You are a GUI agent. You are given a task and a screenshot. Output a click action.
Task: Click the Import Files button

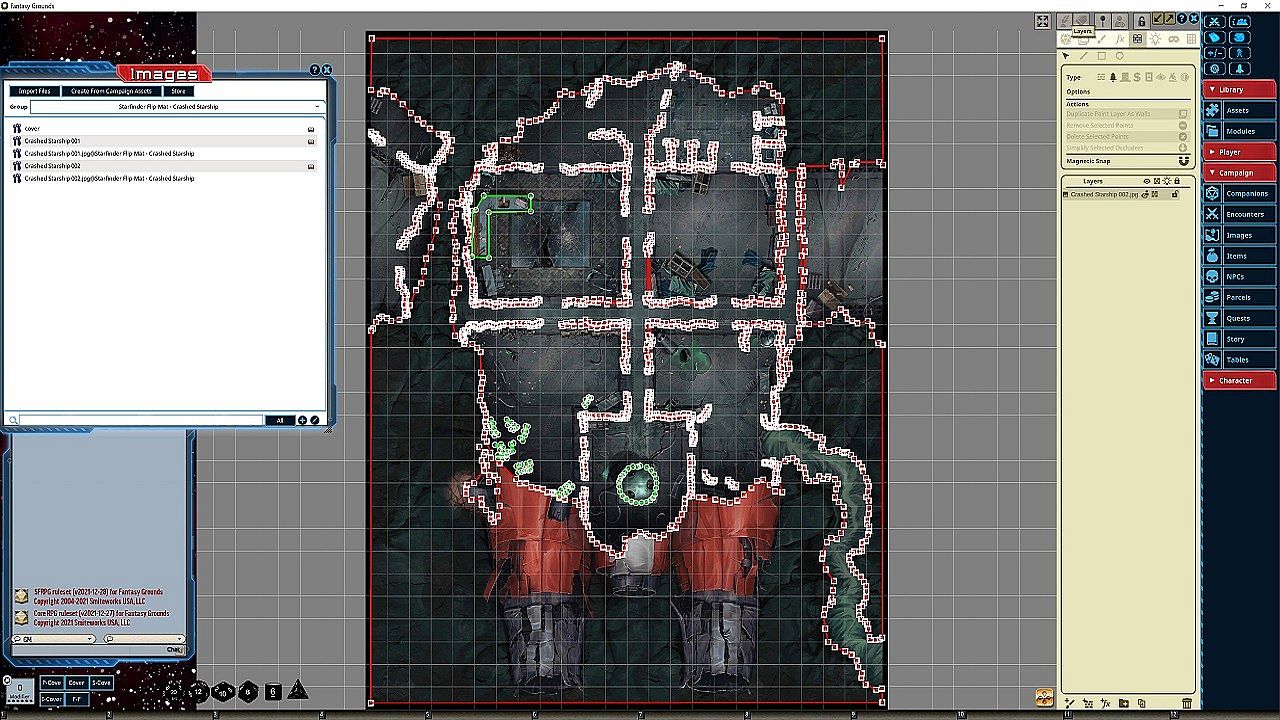[x=35, y=91]
